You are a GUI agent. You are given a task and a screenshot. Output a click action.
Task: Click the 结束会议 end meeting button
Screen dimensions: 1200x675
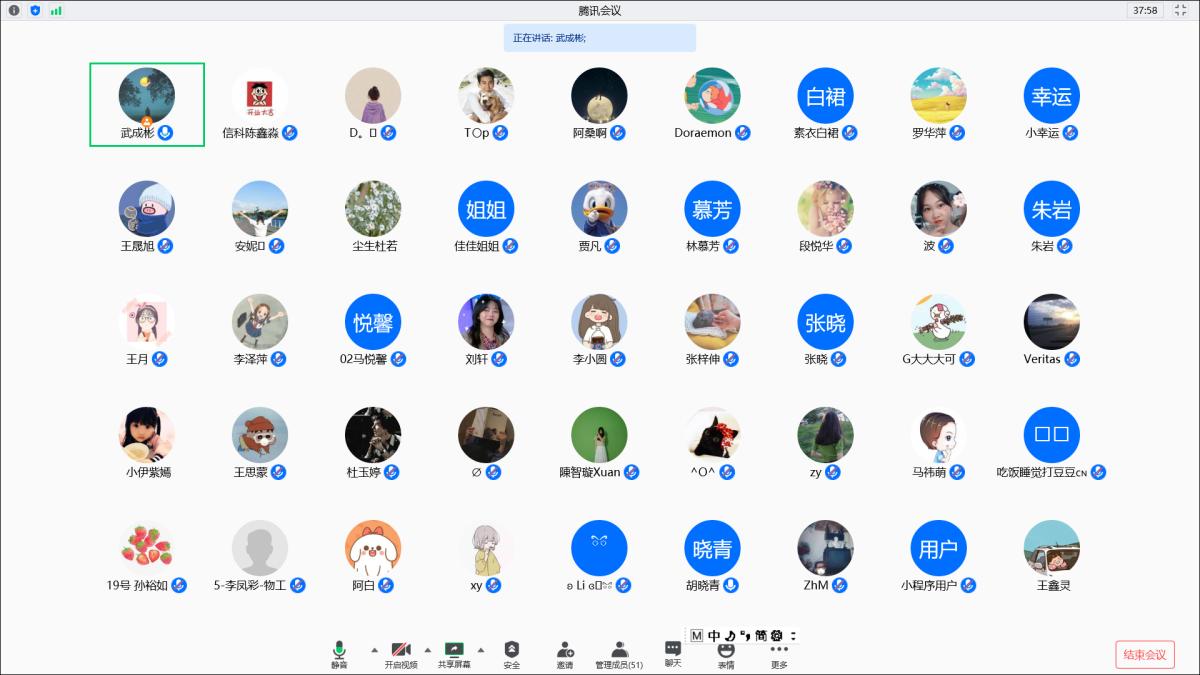click(x=1144, y=655)
